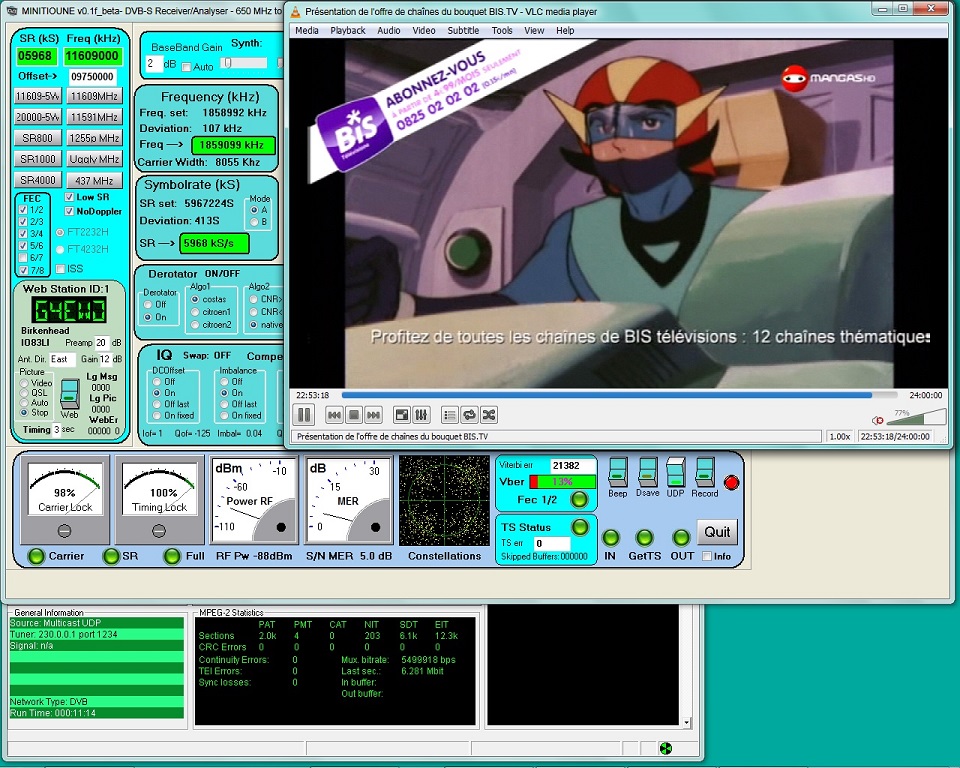960x768 pixels.
Task: Enable the ISS checkbox
Action: 60,269
